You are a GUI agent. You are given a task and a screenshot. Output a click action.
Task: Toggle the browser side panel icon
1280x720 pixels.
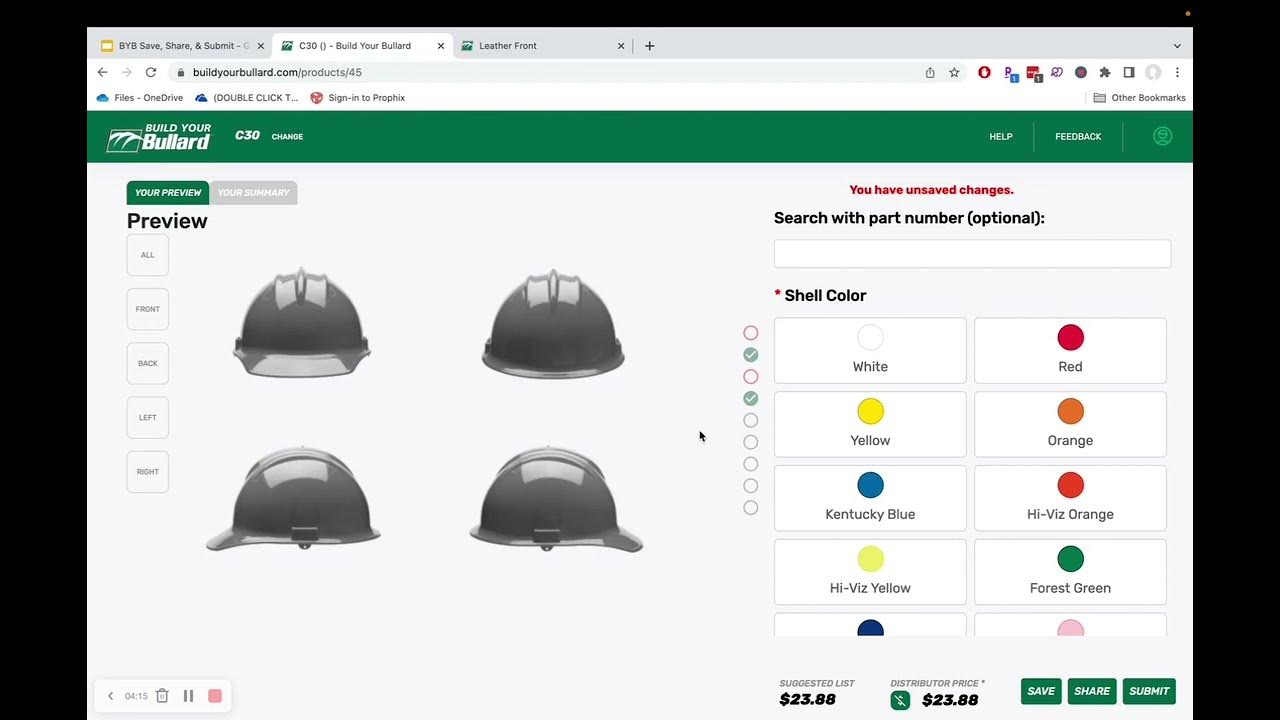point(1129,72)
